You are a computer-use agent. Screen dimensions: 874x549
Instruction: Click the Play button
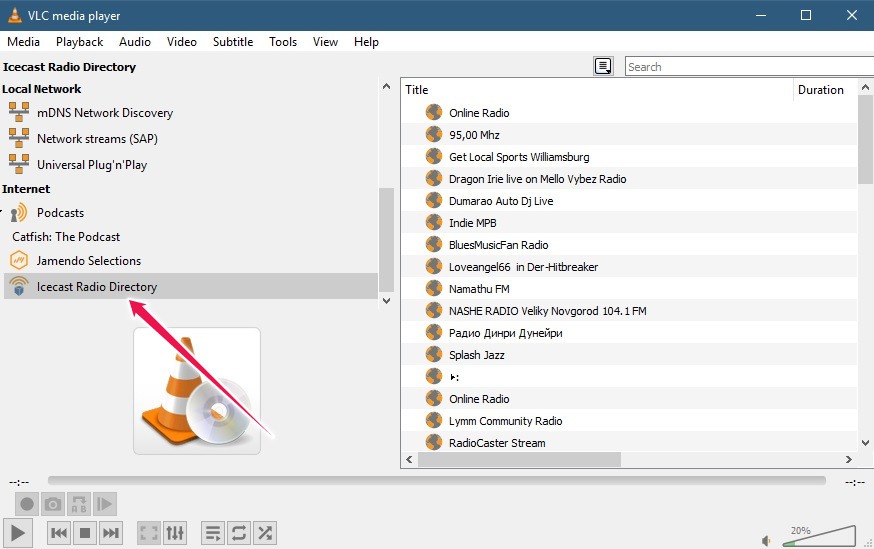(x=18, y=533)
